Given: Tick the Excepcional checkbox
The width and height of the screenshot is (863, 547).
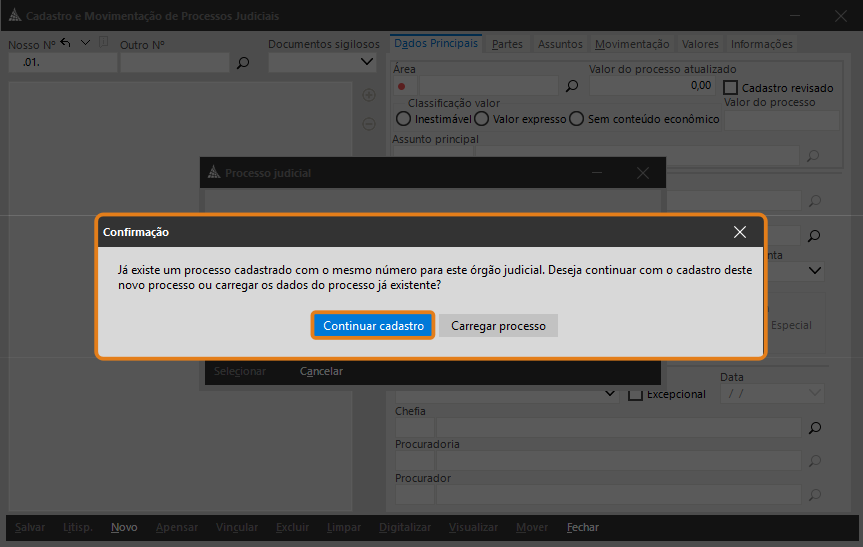Looking at the screenshot, I should 635,395.
